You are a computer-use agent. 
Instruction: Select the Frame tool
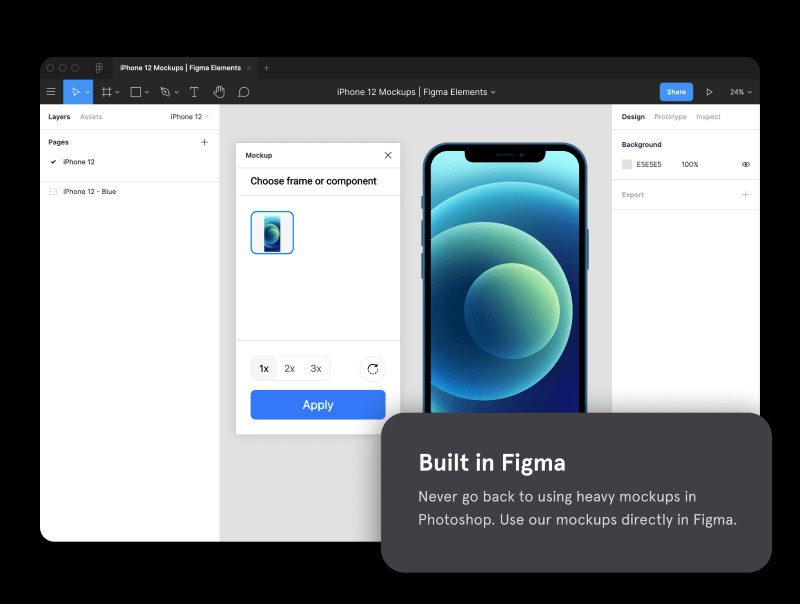click(x=106, y=92)
